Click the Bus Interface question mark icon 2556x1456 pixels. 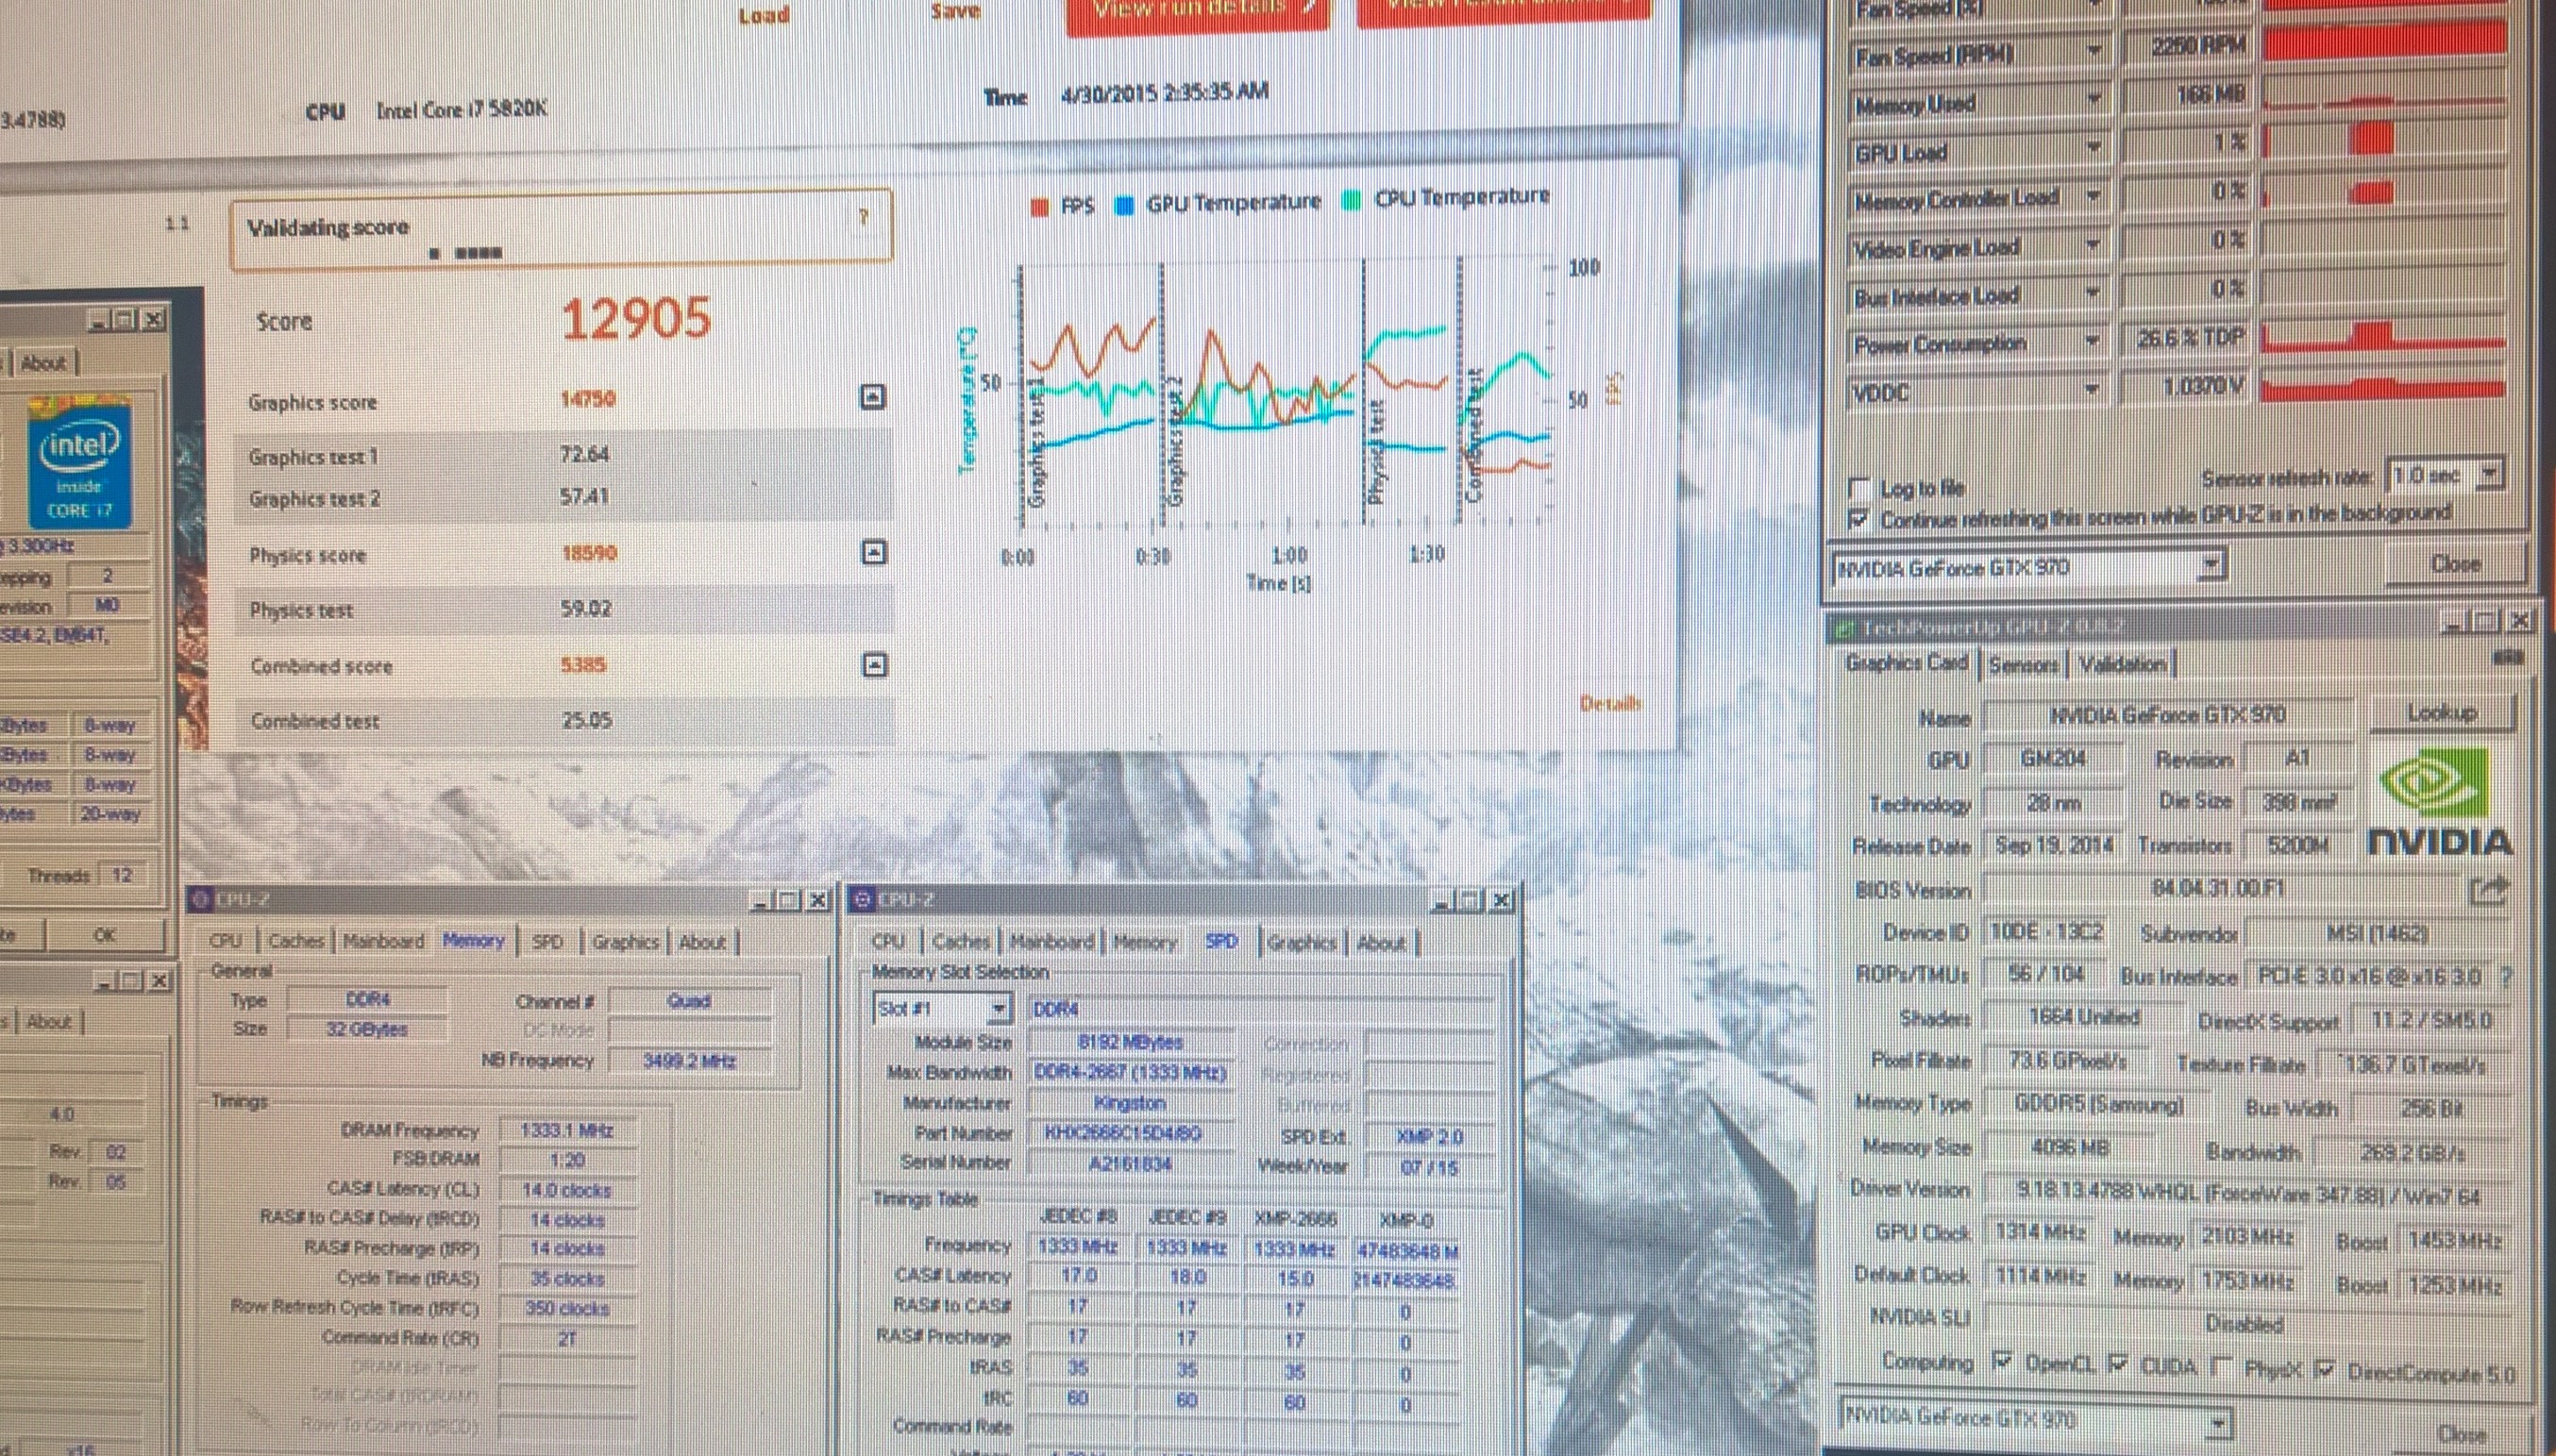point(2505,977)
